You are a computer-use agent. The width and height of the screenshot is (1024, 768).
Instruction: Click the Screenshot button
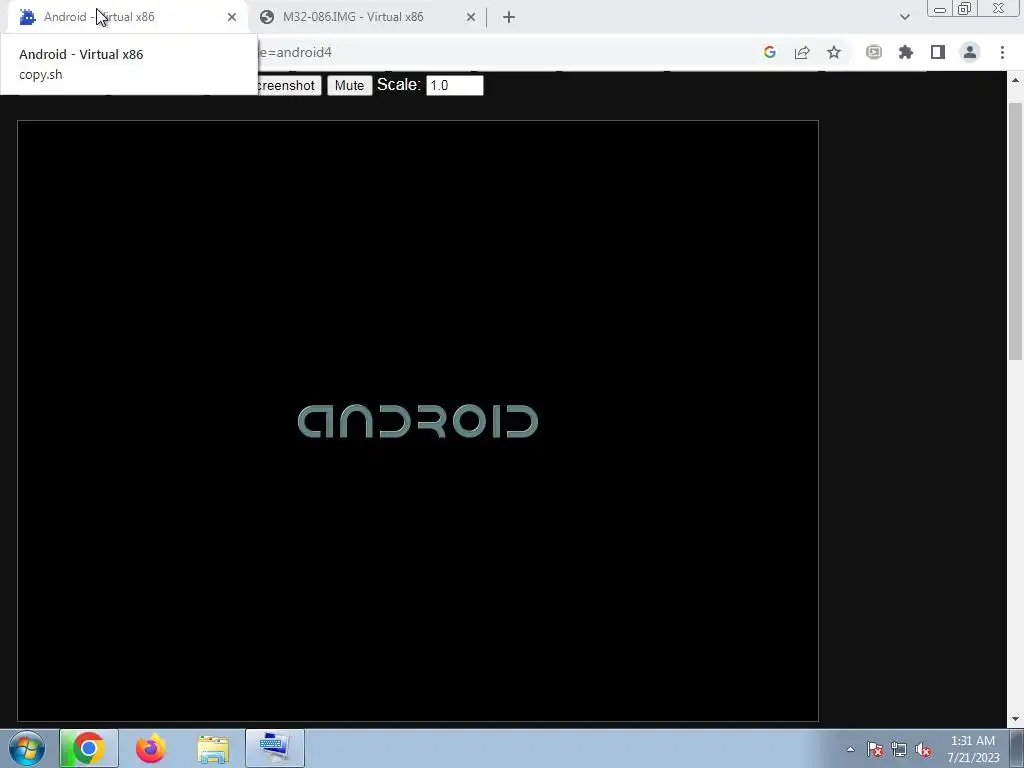click(x=288, y=86)
